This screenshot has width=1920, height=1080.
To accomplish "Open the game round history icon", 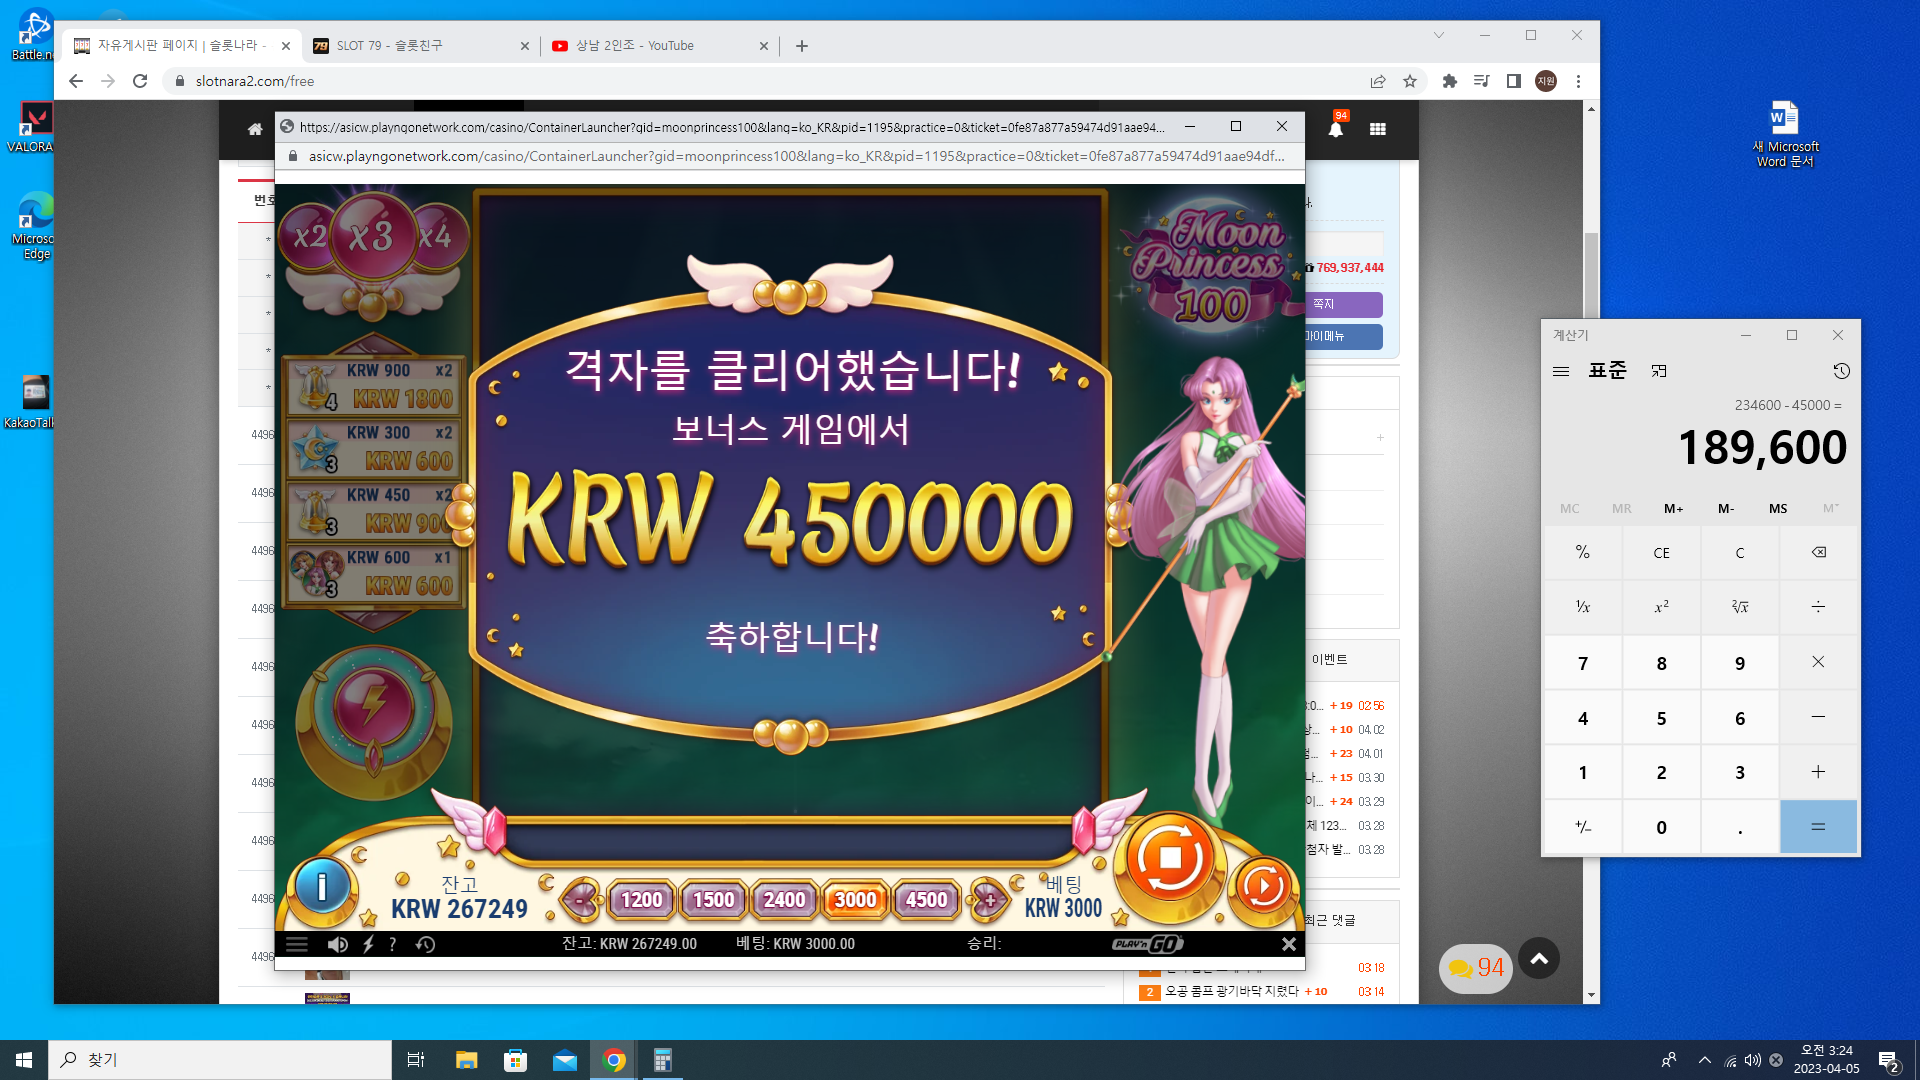I will click(x=425, y=944).
